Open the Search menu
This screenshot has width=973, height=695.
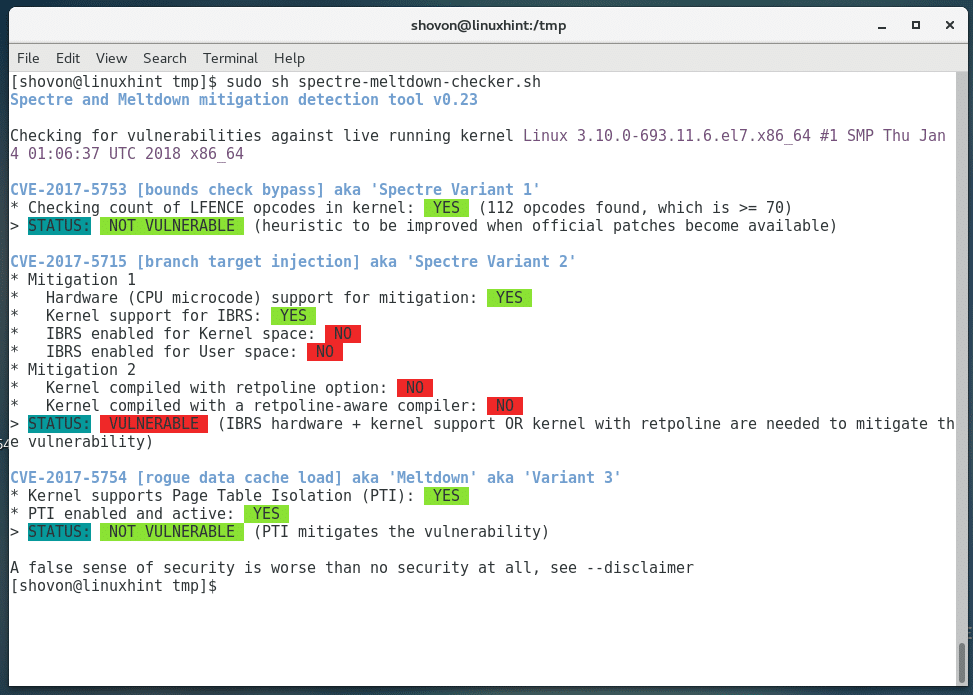pos(164,58)
